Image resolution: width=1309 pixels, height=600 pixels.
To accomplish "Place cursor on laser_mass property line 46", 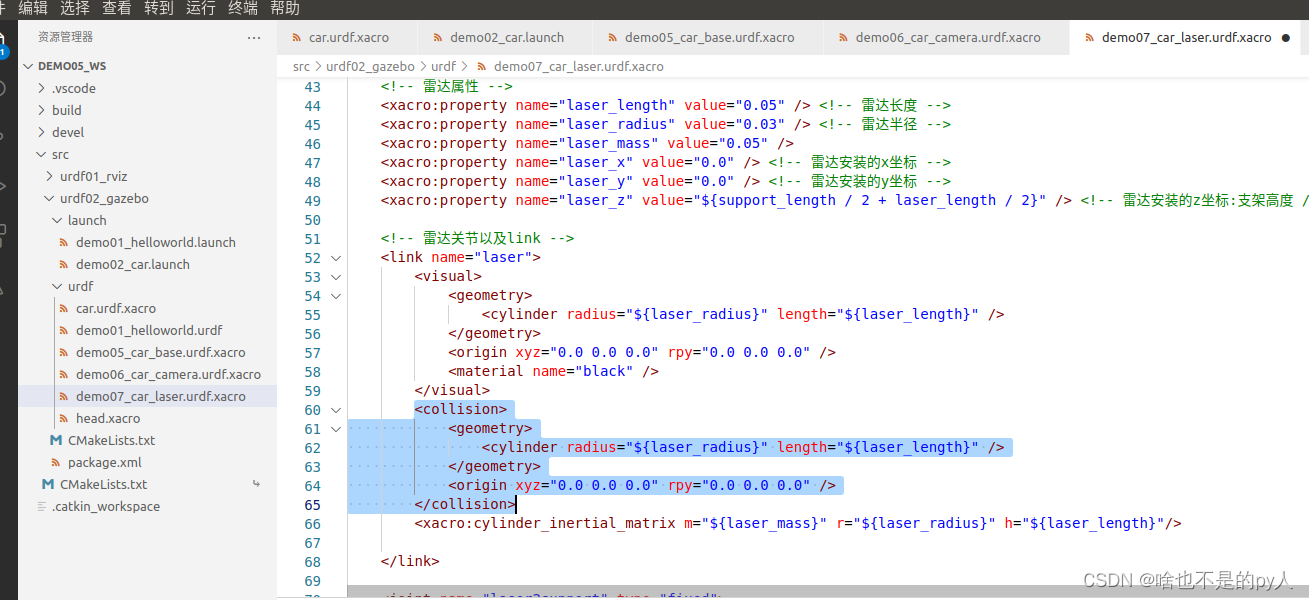I will (587, 143).
